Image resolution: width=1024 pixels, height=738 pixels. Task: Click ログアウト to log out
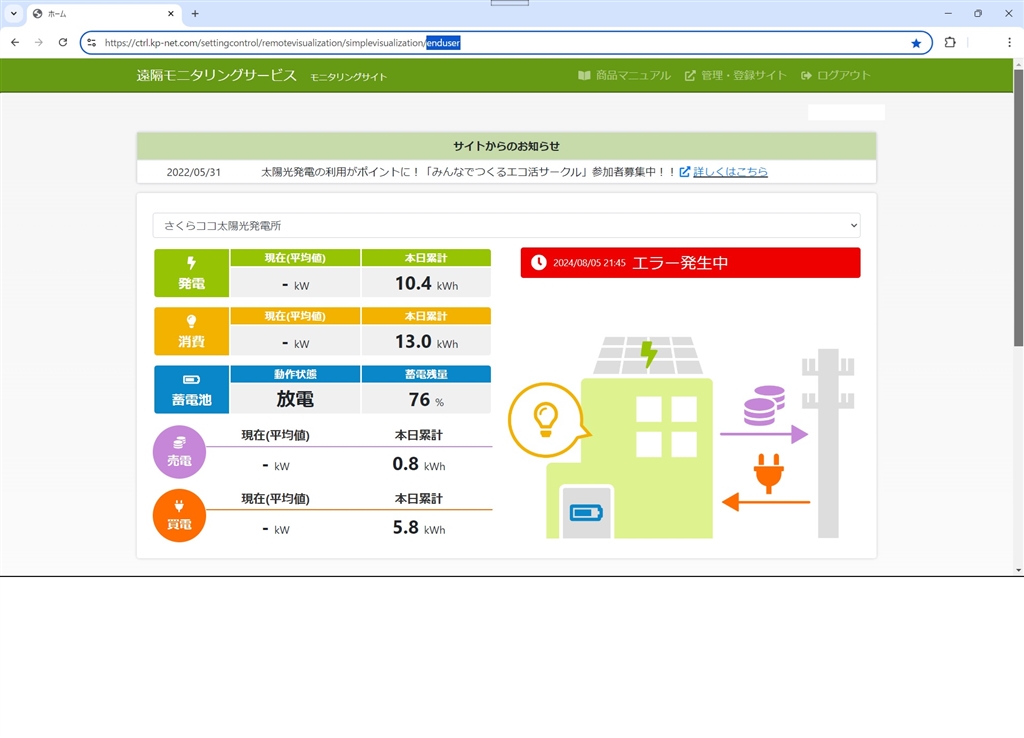click(x=836, y=76)
